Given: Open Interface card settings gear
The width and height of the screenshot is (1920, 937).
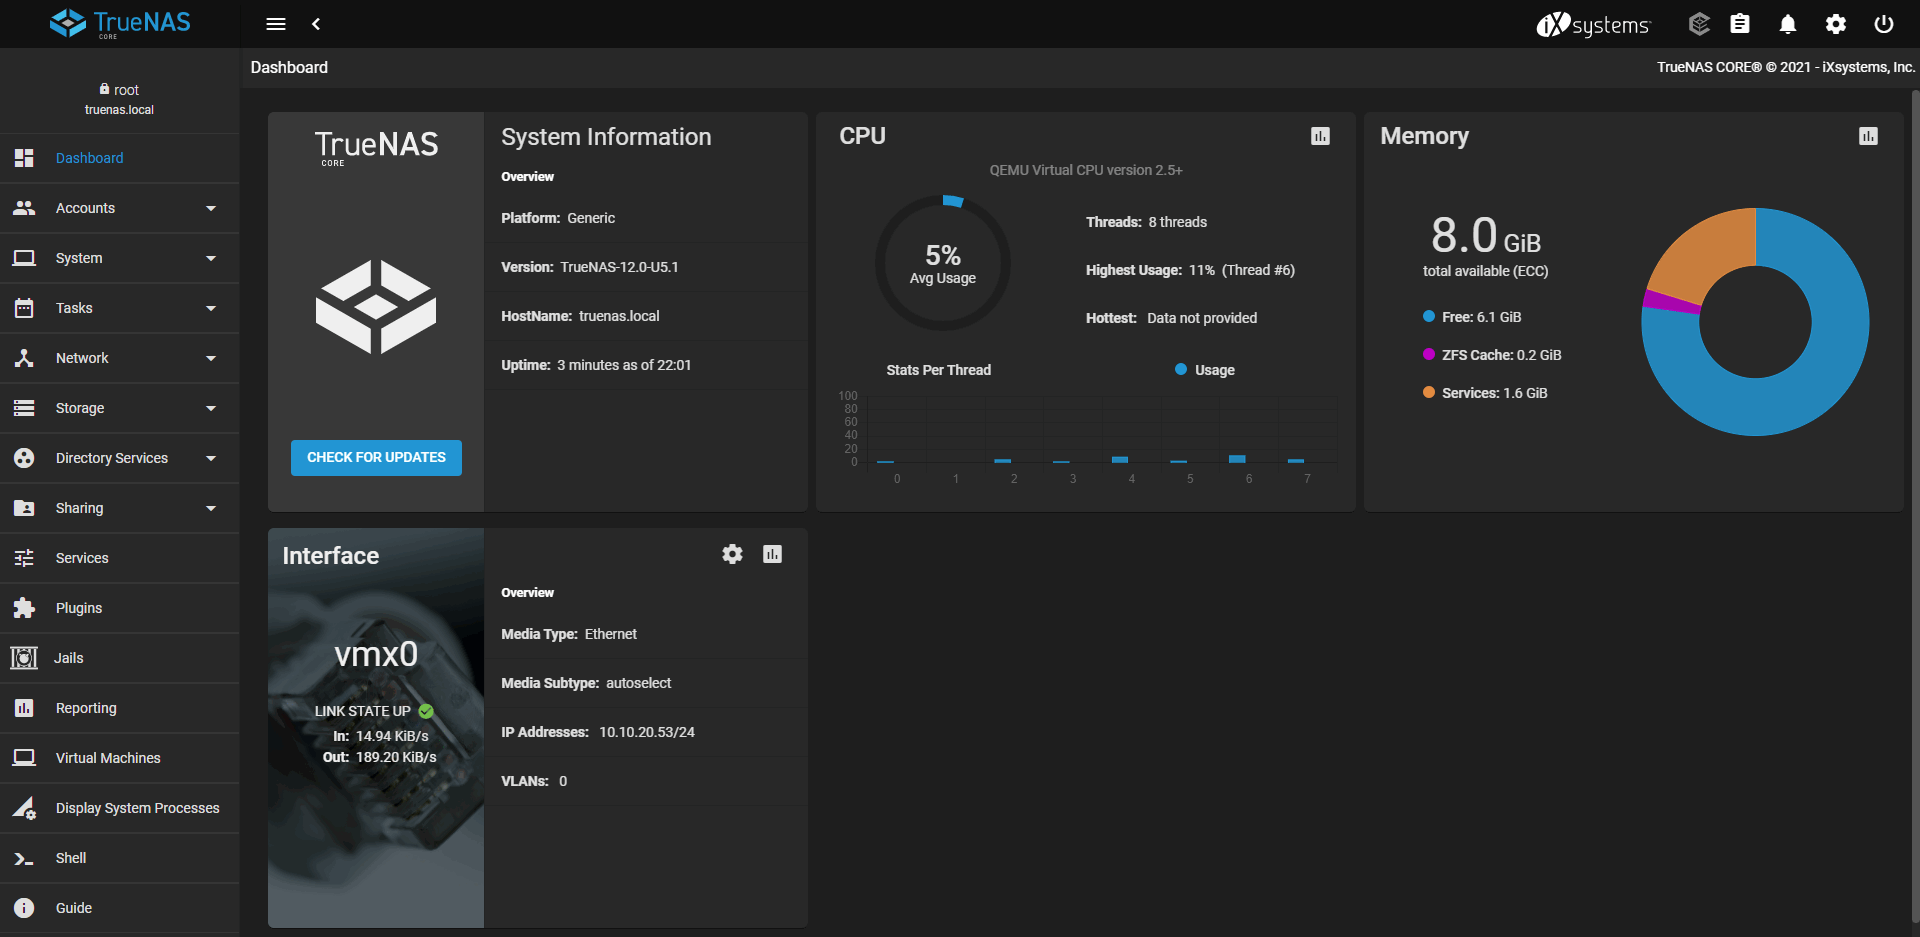Looking at the screenshot, I should pos(732,554).
